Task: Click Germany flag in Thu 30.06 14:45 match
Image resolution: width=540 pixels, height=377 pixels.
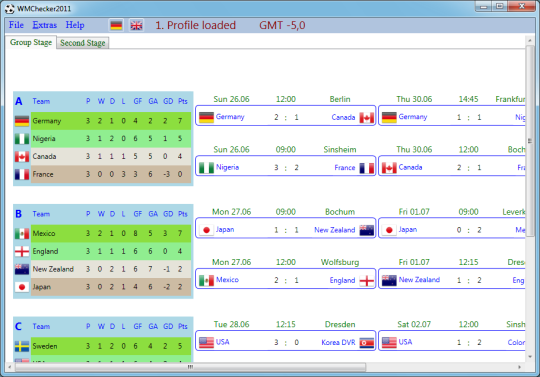Action: (x=389, y=117)
